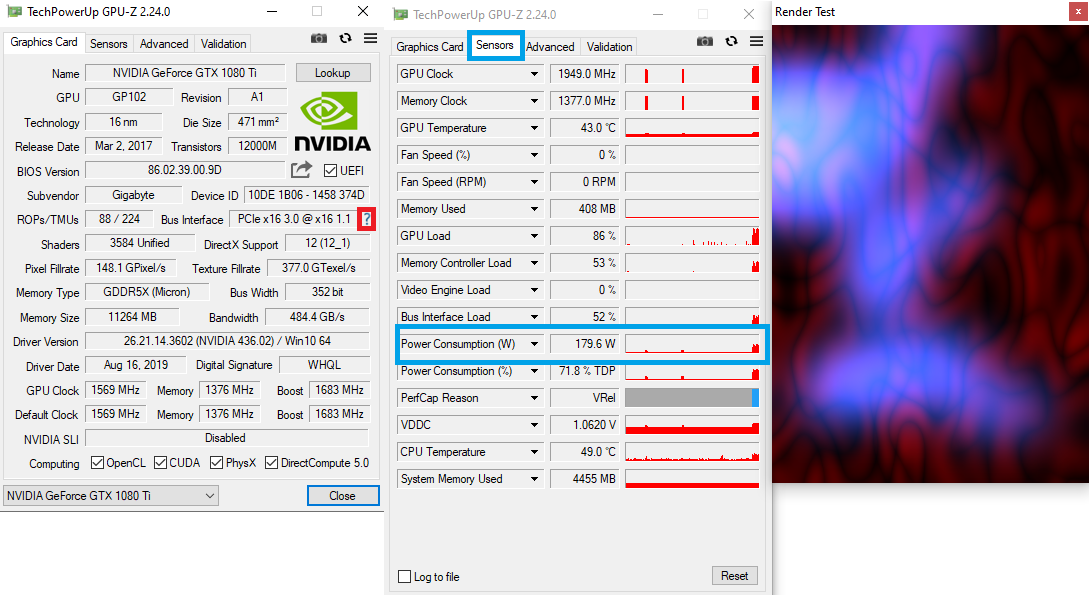Switch to Validation tab in left window
This screenshot has height=596, width=1090.
tap(223, 44)
